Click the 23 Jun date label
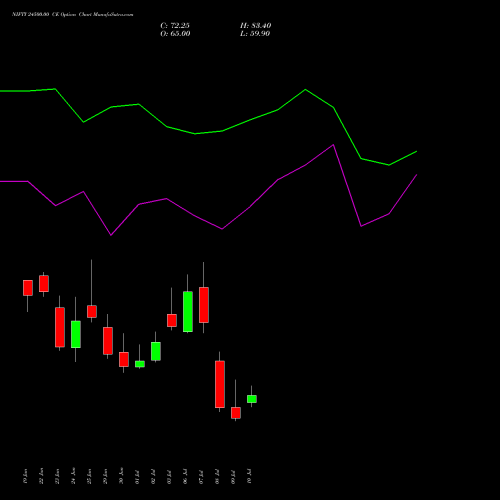The image size is (500, 500). [x=57, y=476]
